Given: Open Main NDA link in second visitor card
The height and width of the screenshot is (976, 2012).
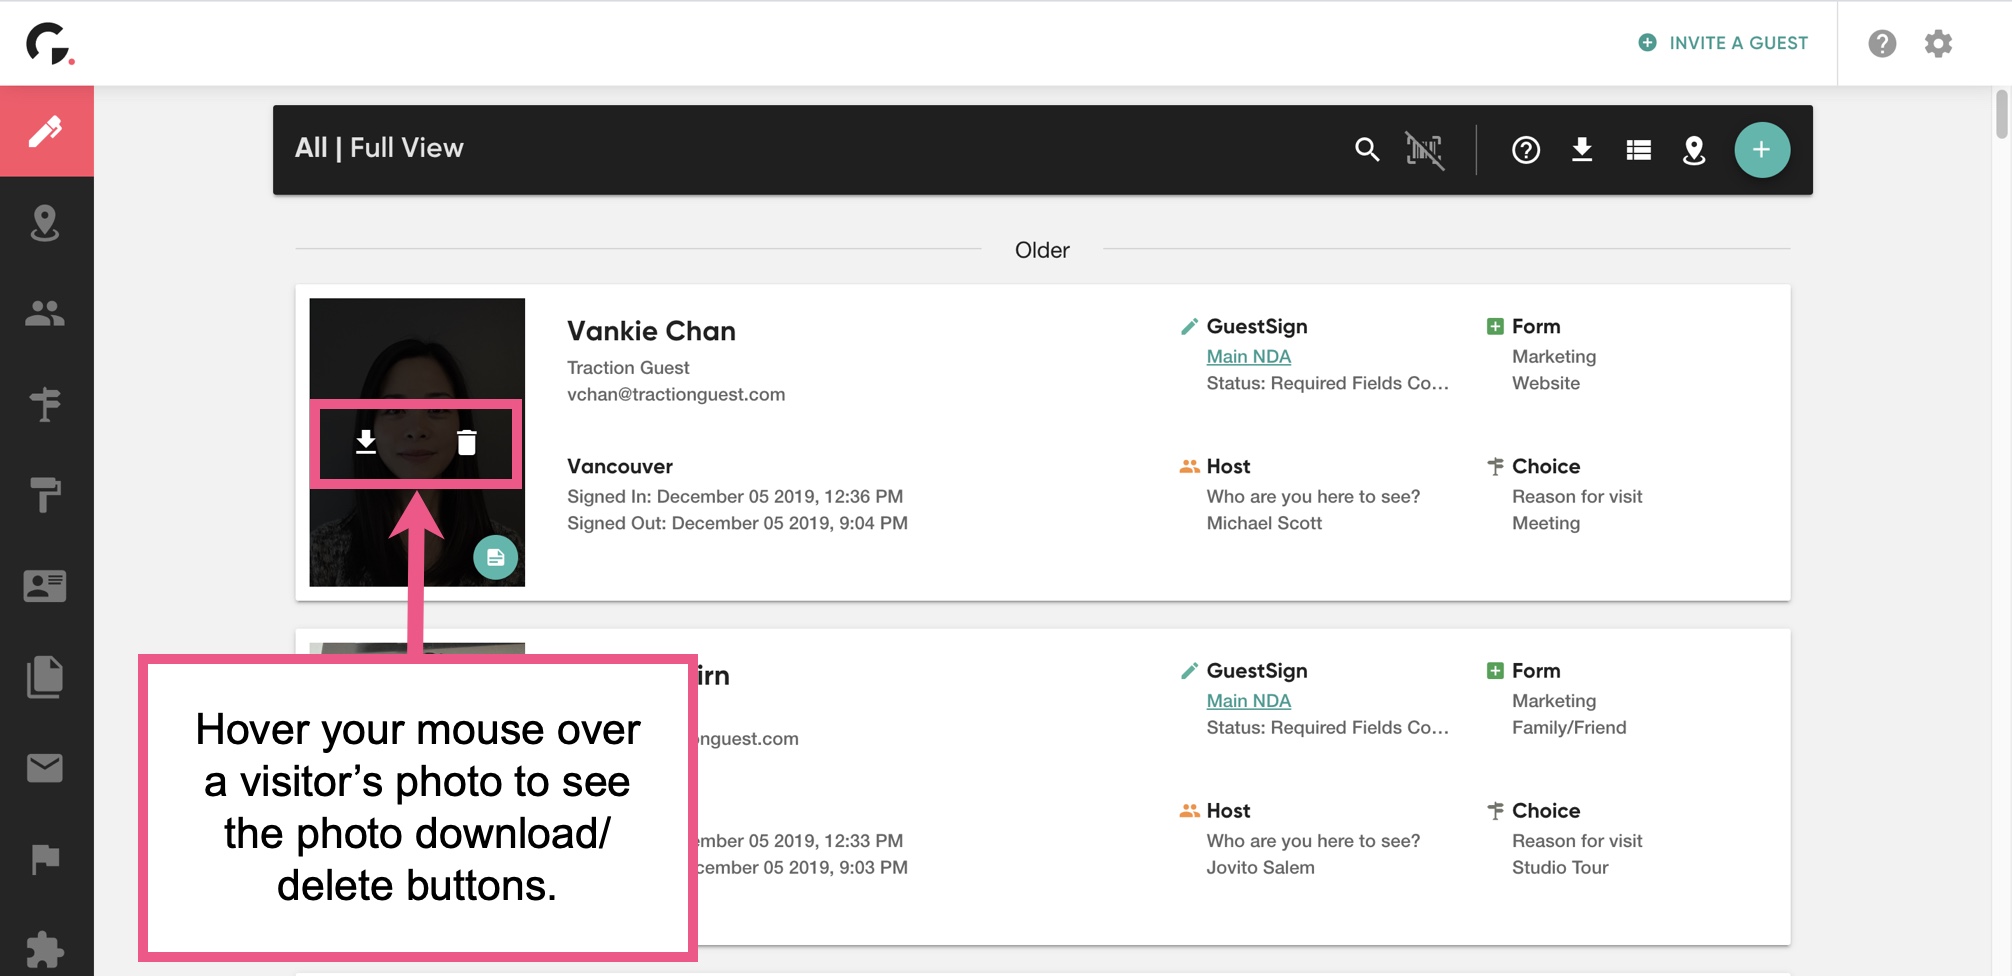Looking at the screenshot, I should pos(1248,701).
